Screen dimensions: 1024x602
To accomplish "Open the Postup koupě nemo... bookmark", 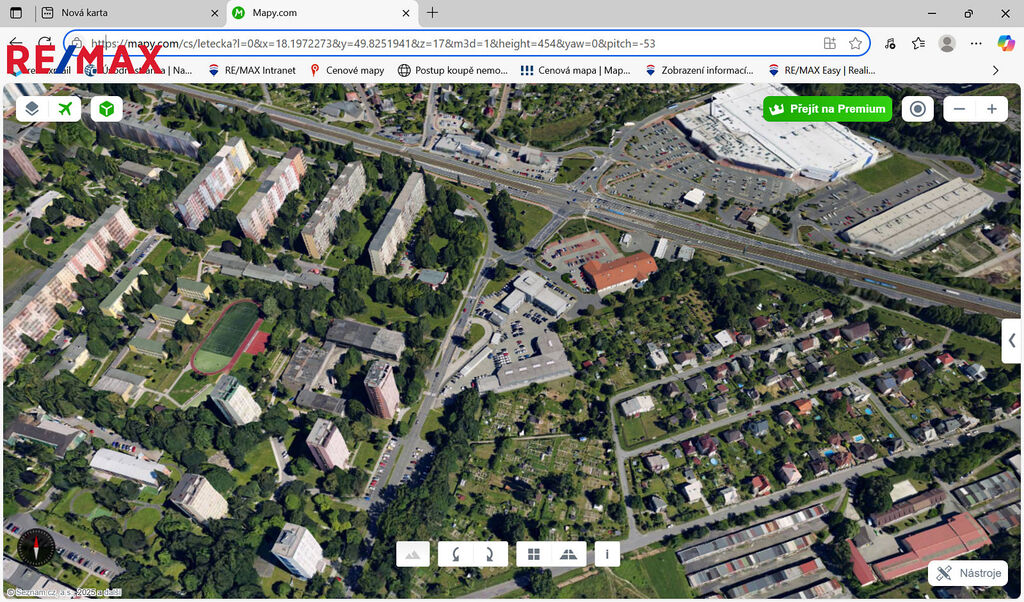I will [453, 70].
